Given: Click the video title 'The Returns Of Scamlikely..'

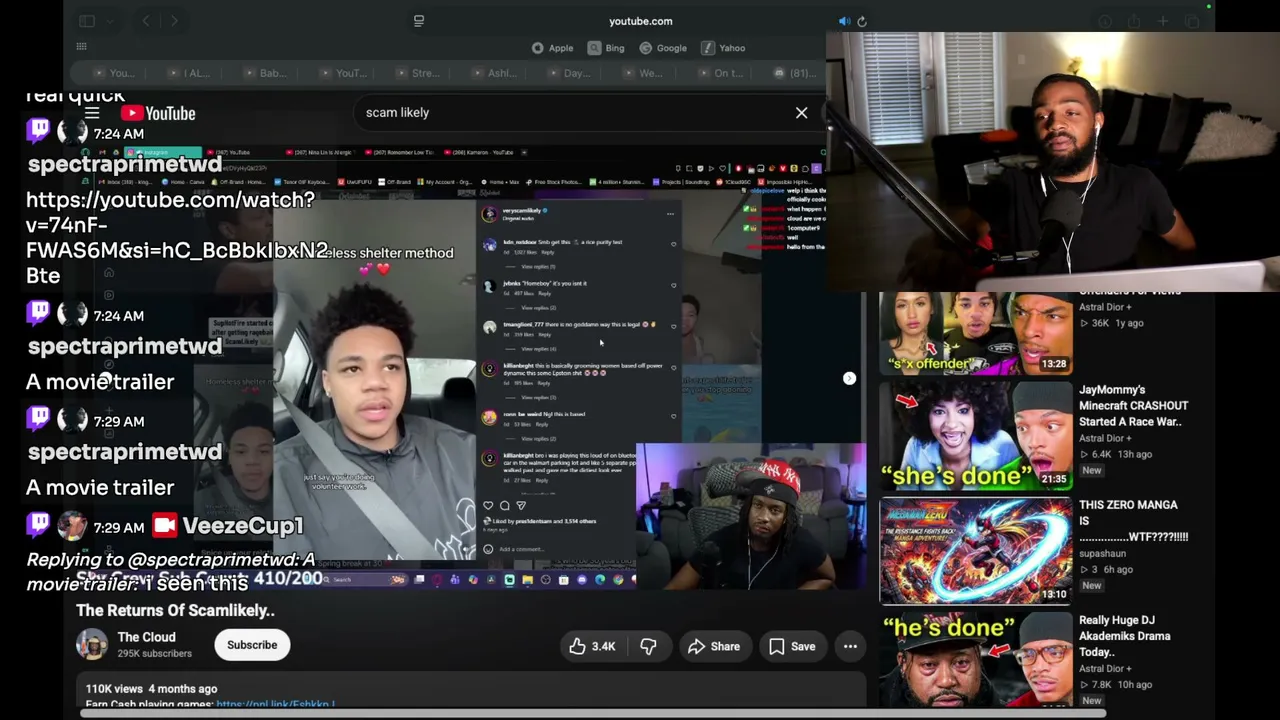Looking at the screenshot, I should click(x=175, y=610).
